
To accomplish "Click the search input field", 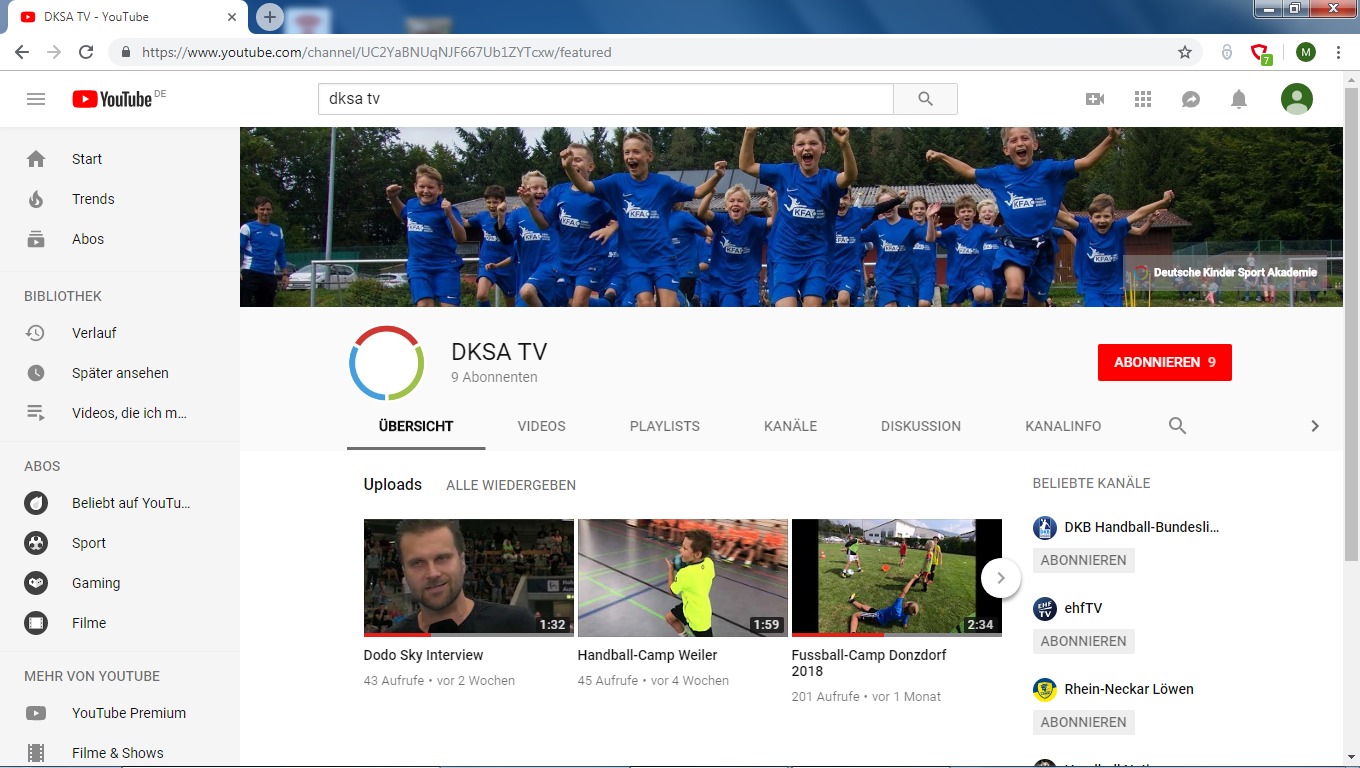I will click(605, 99).
